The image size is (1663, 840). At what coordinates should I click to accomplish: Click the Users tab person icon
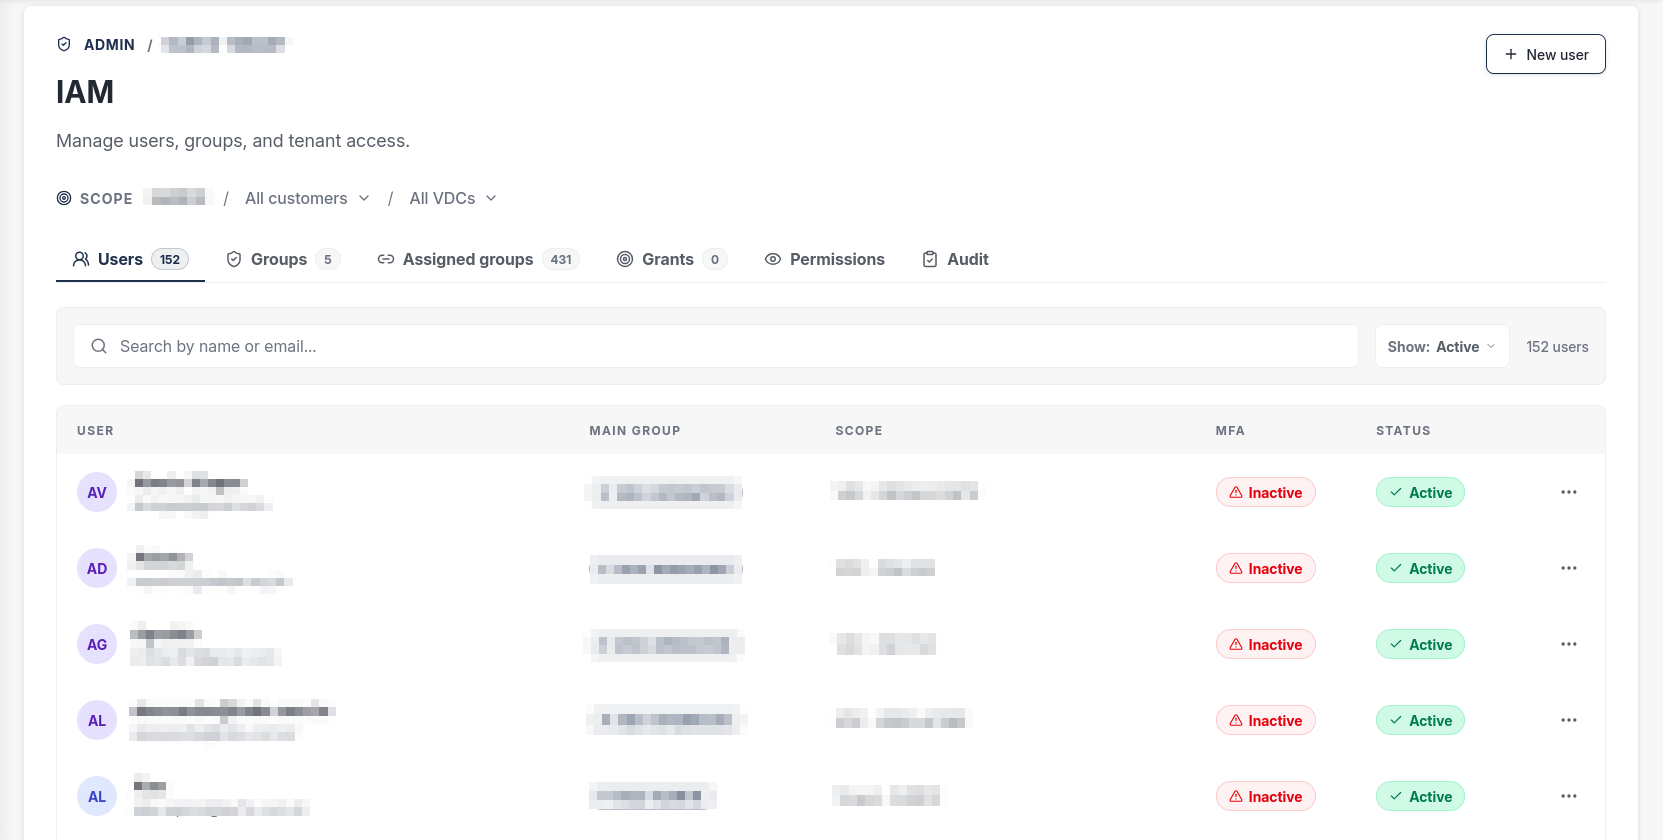(81, 259)
